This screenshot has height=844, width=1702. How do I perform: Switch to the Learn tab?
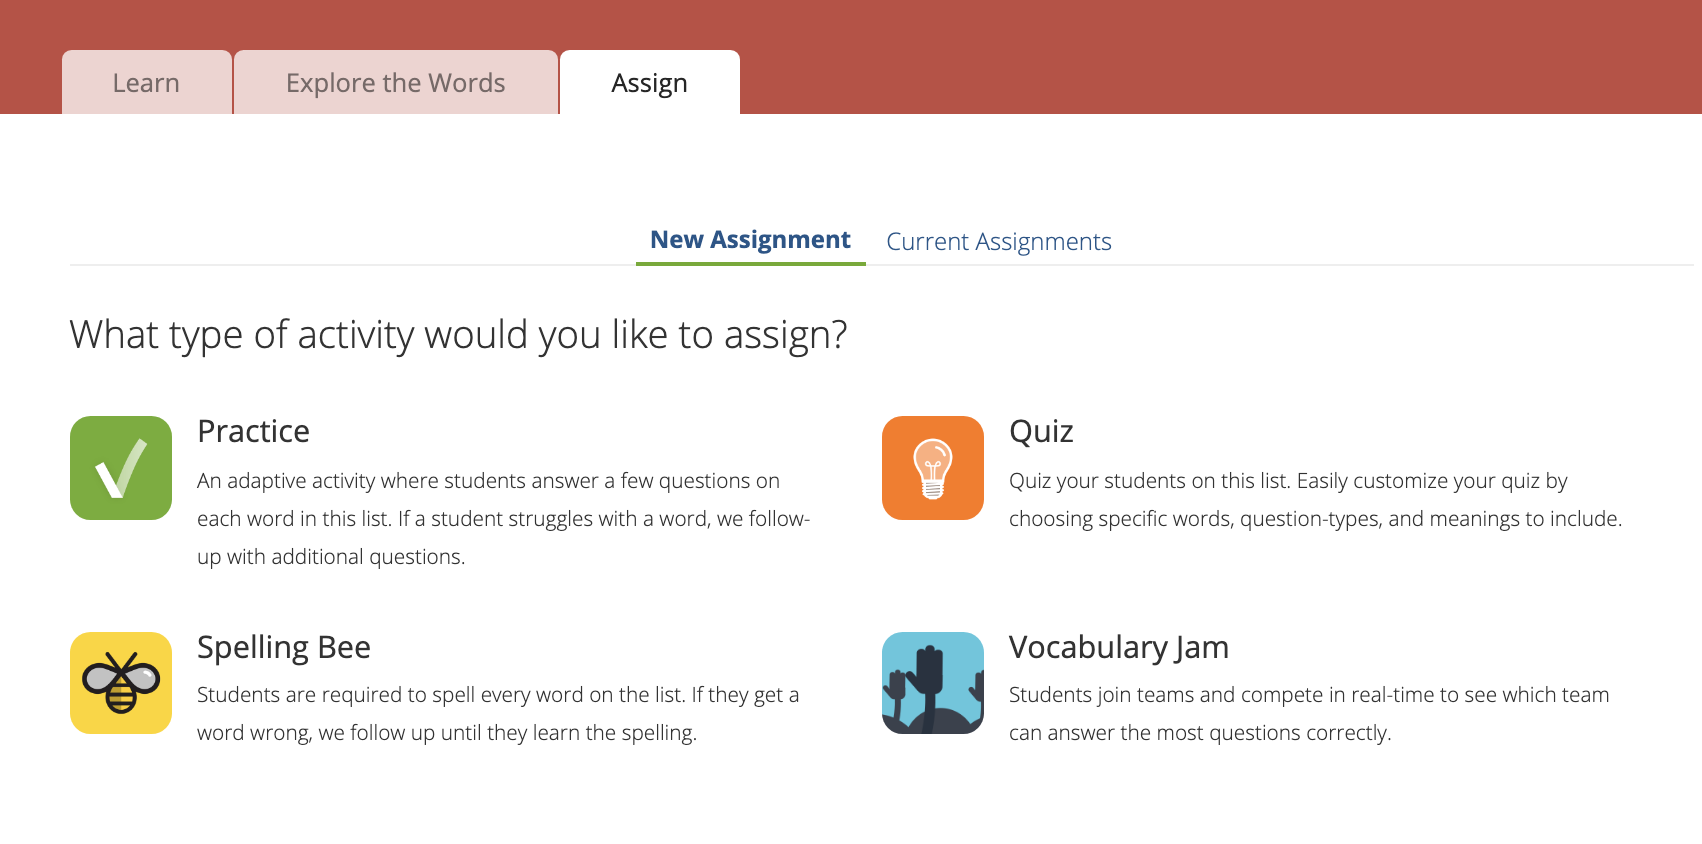[146, 83]
